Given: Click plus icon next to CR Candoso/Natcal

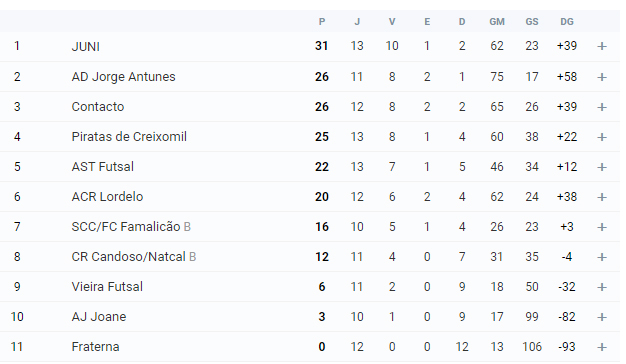Looking at the screenshot, I should pos(602,257).
